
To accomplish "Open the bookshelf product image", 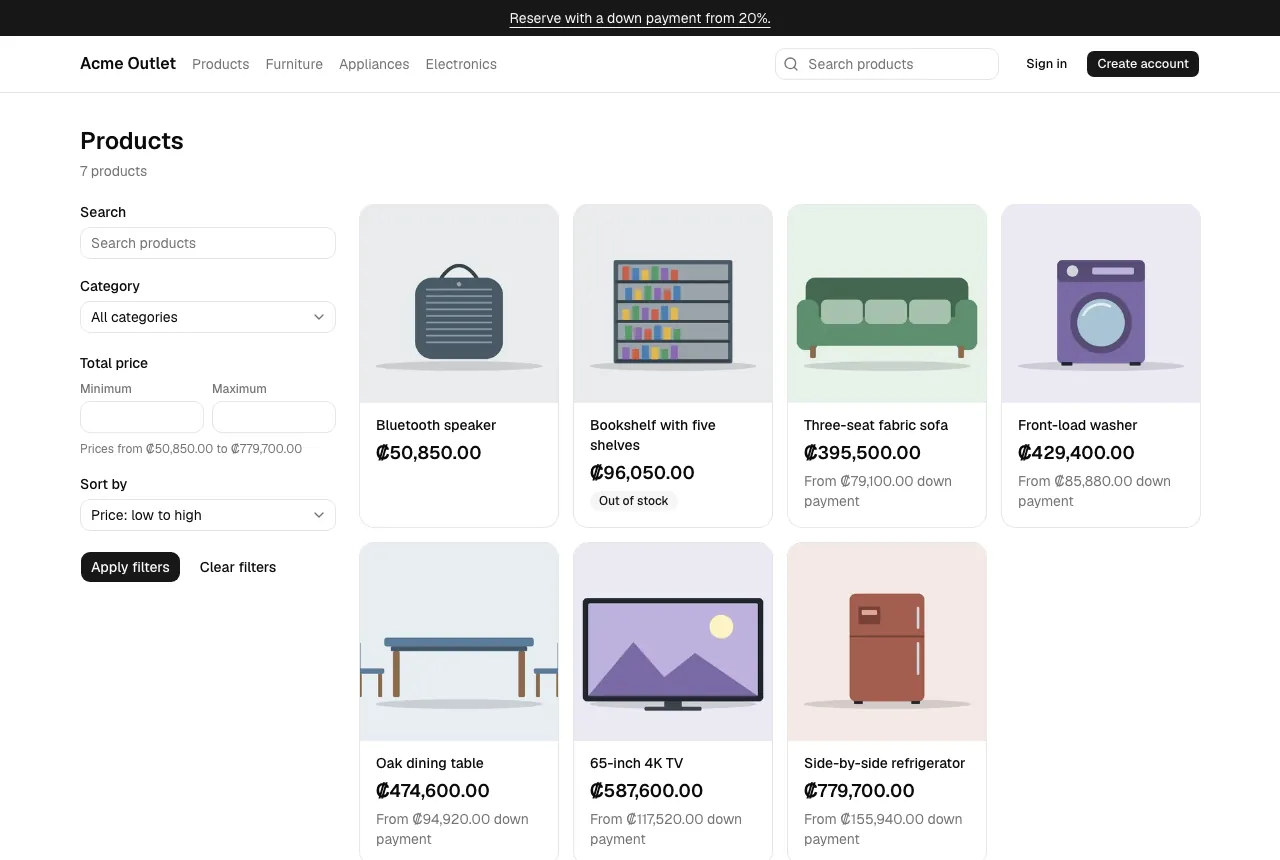I will pos(673,304).
